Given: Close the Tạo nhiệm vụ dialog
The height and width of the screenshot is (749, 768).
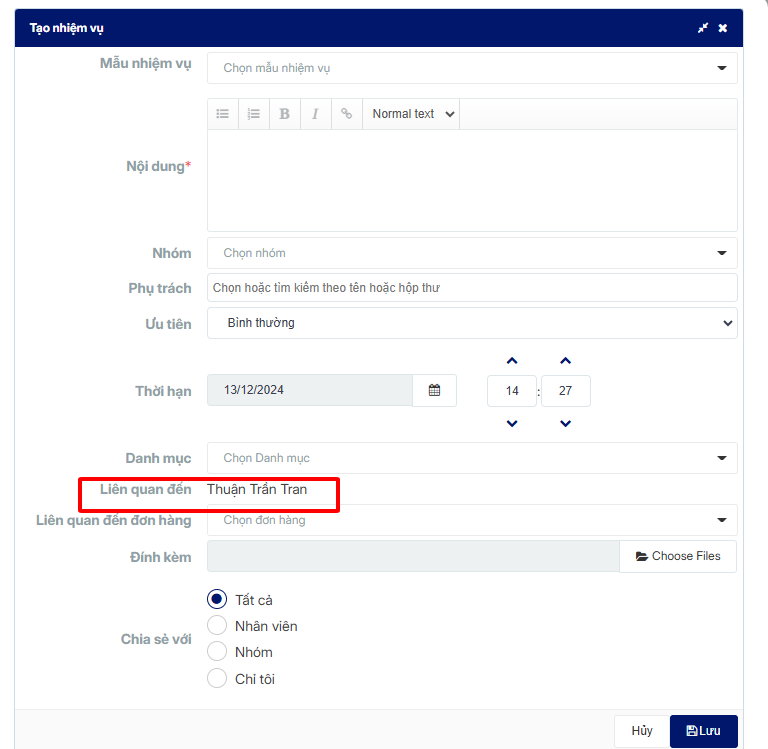Looking at the screenshot, I should tap(722, 28).
